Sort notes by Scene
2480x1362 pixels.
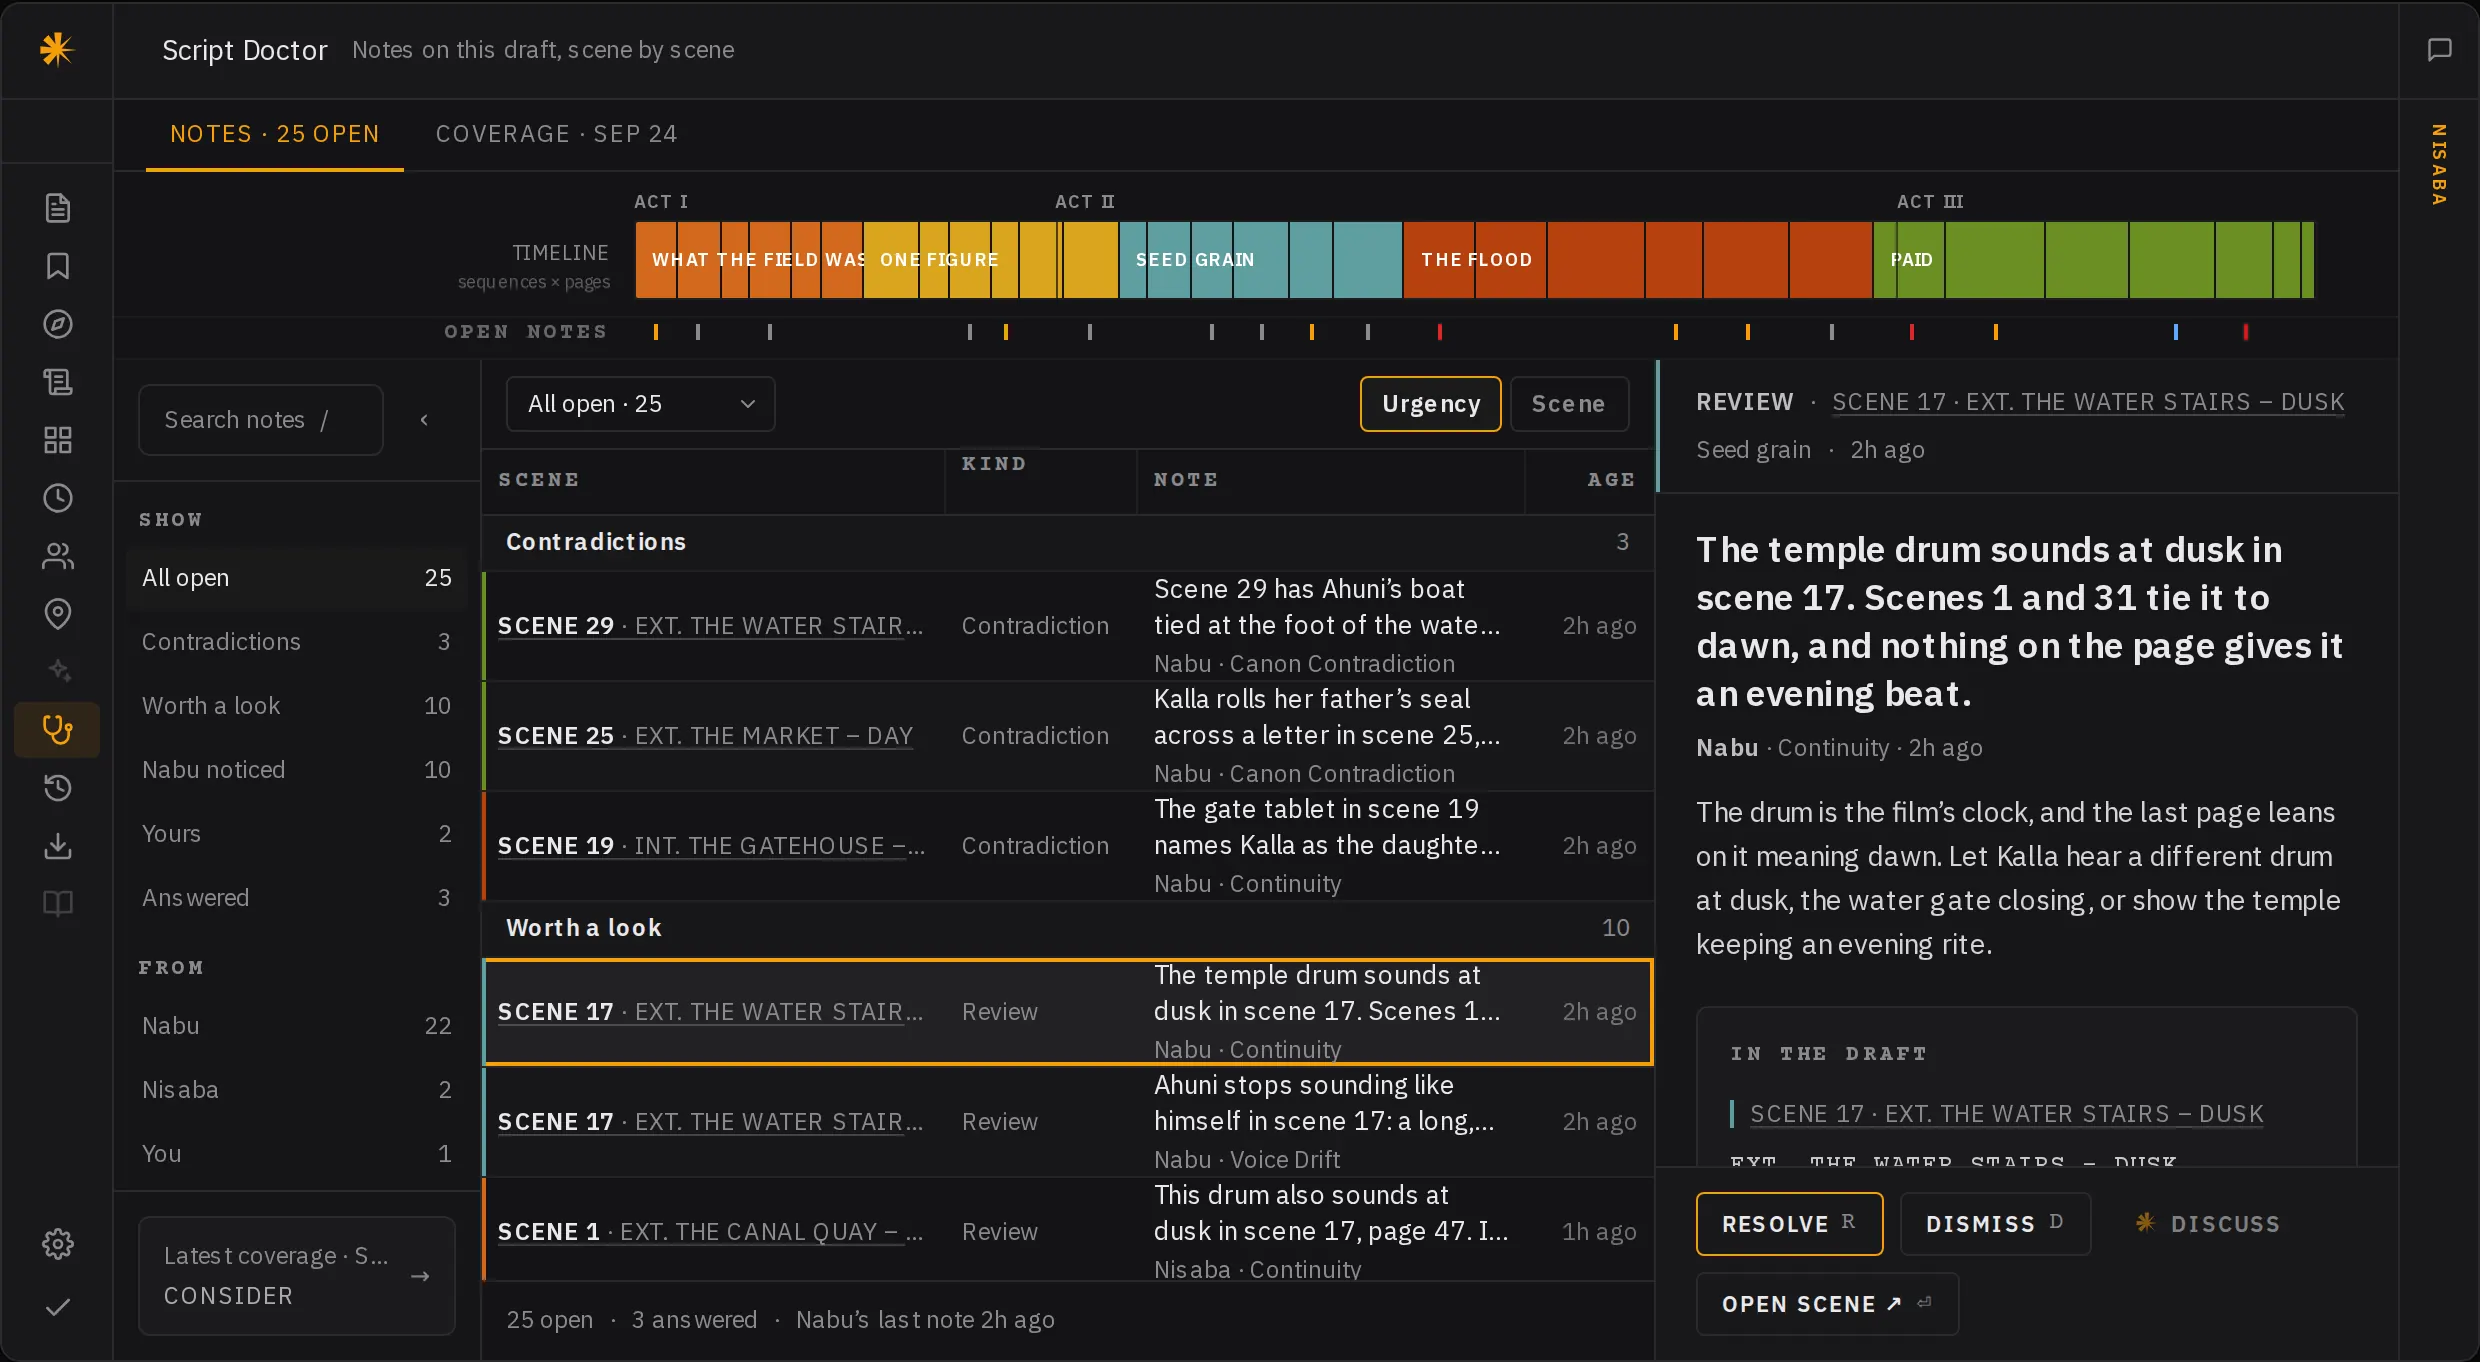(1569, 404)
